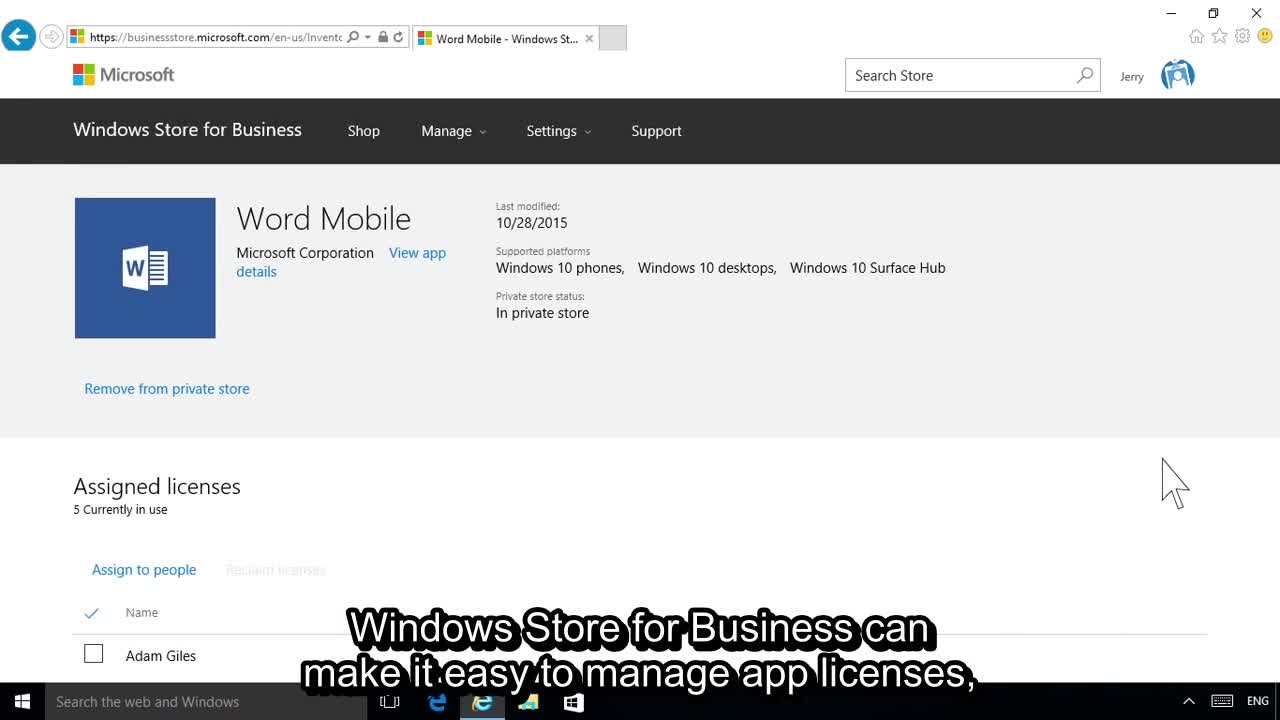This screenshot has width=1280, height=720.
Task: Click the Windows 10 Surface Hub text
Action: pyautogui.click(x=867, y=268)
